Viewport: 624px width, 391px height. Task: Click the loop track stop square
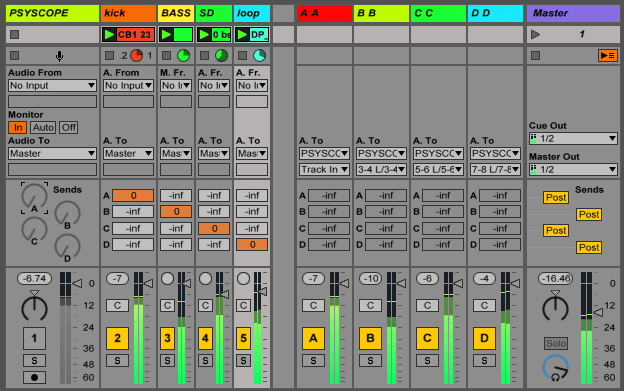tap(242, 55)
